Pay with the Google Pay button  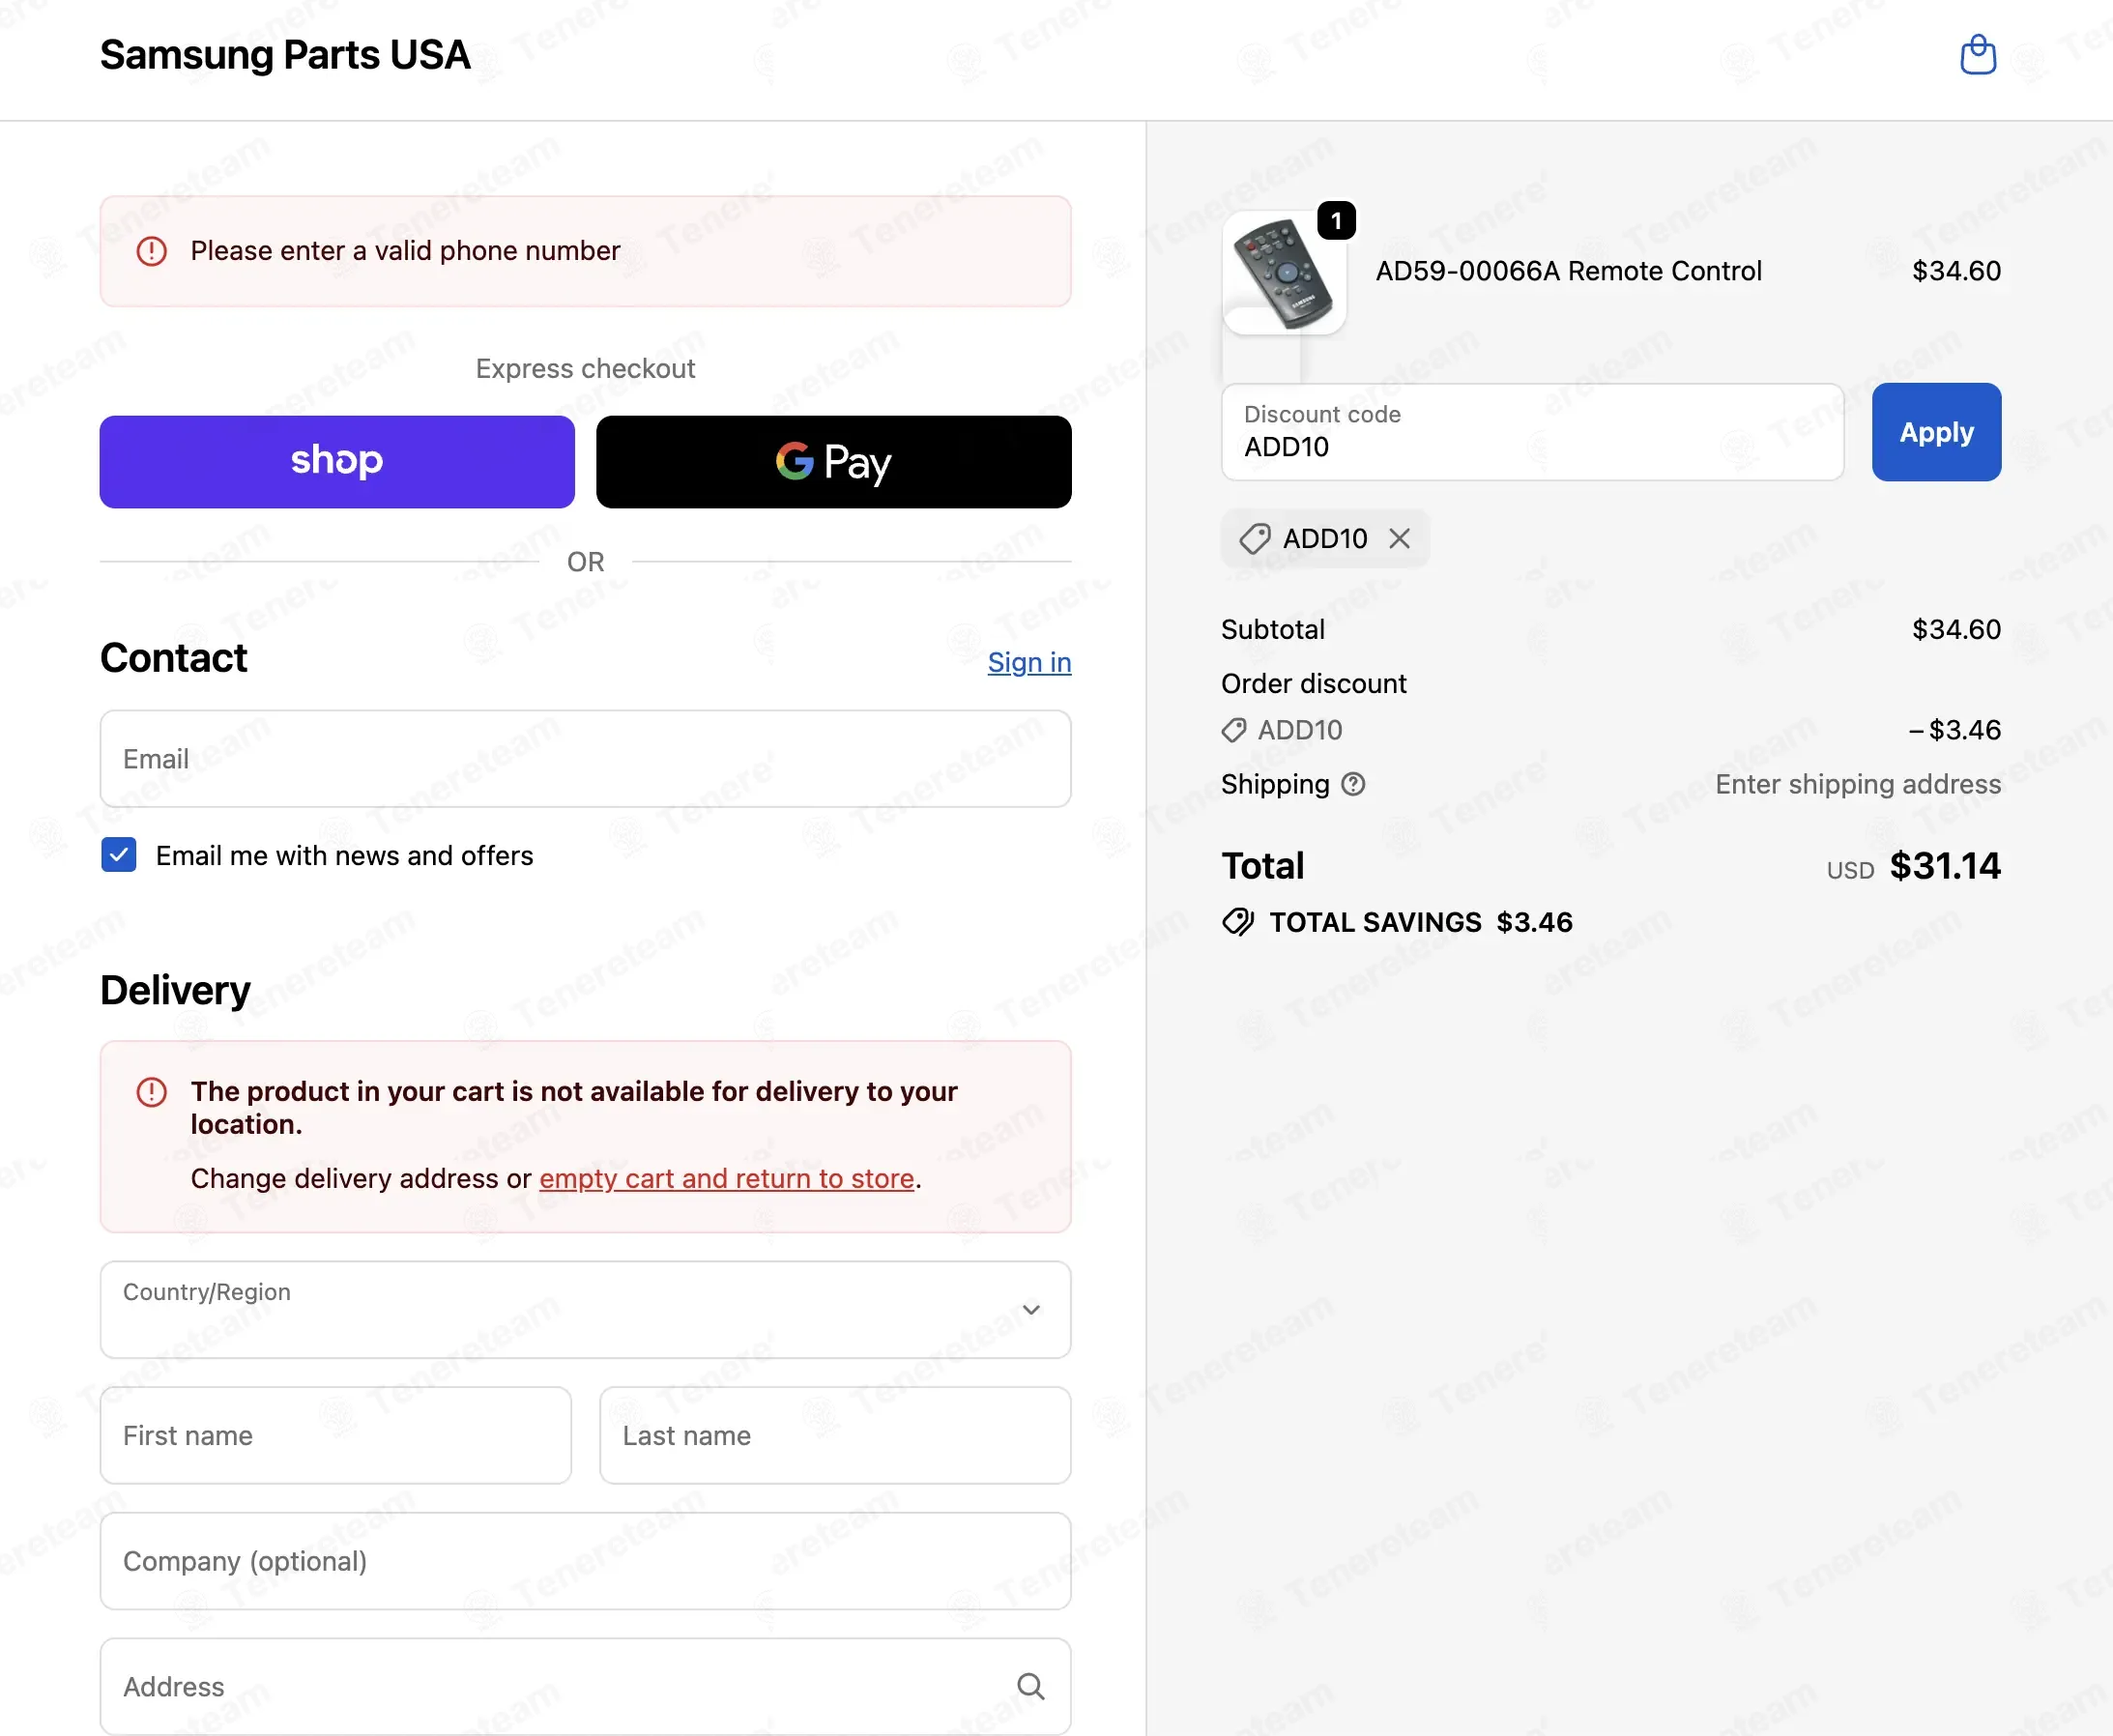[x=834, y=462]
